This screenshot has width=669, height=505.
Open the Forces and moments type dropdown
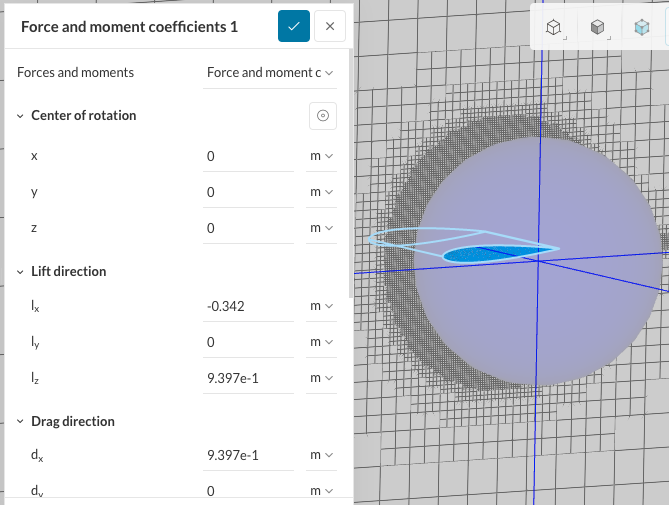click(270, 72)
